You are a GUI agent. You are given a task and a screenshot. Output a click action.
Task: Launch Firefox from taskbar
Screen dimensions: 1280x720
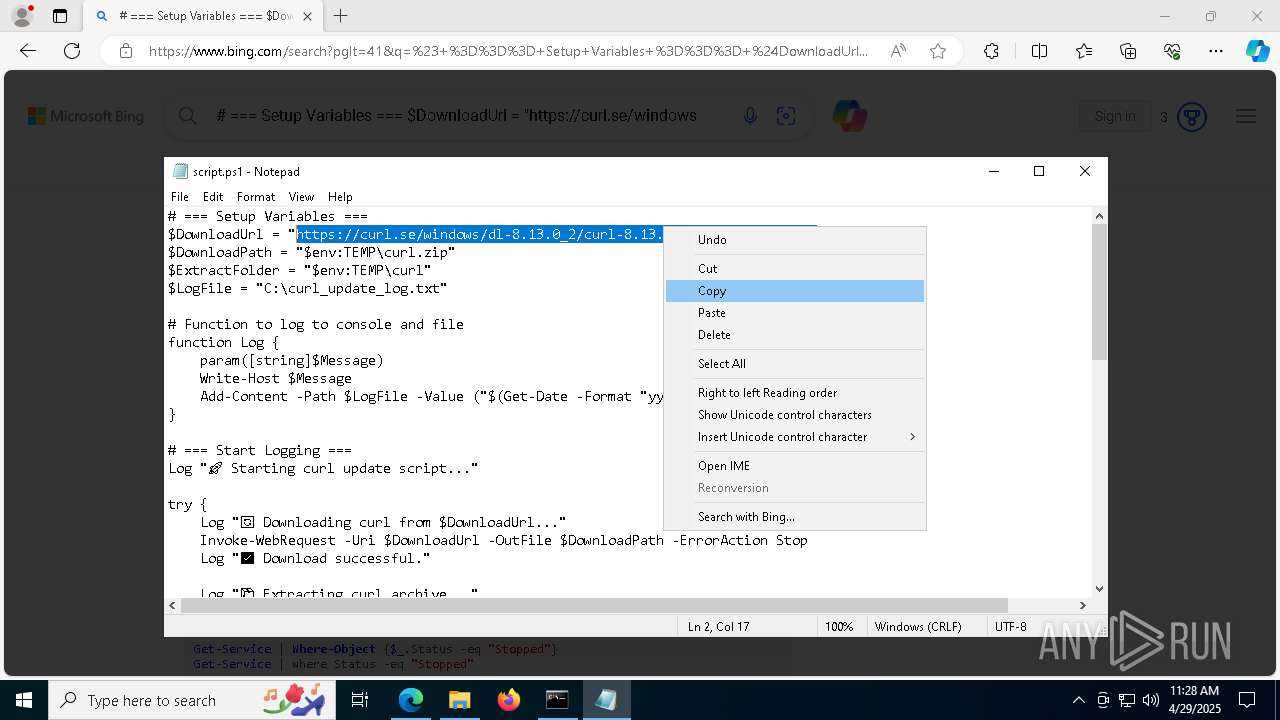point(508,700)
